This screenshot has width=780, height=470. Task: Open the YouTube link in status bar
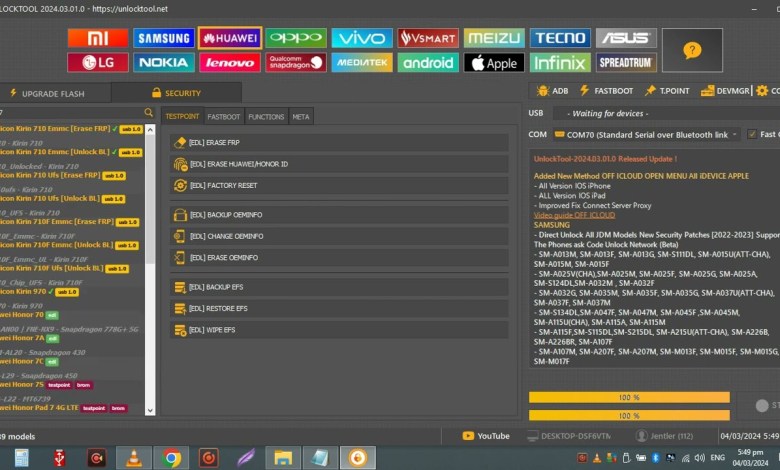486,436
